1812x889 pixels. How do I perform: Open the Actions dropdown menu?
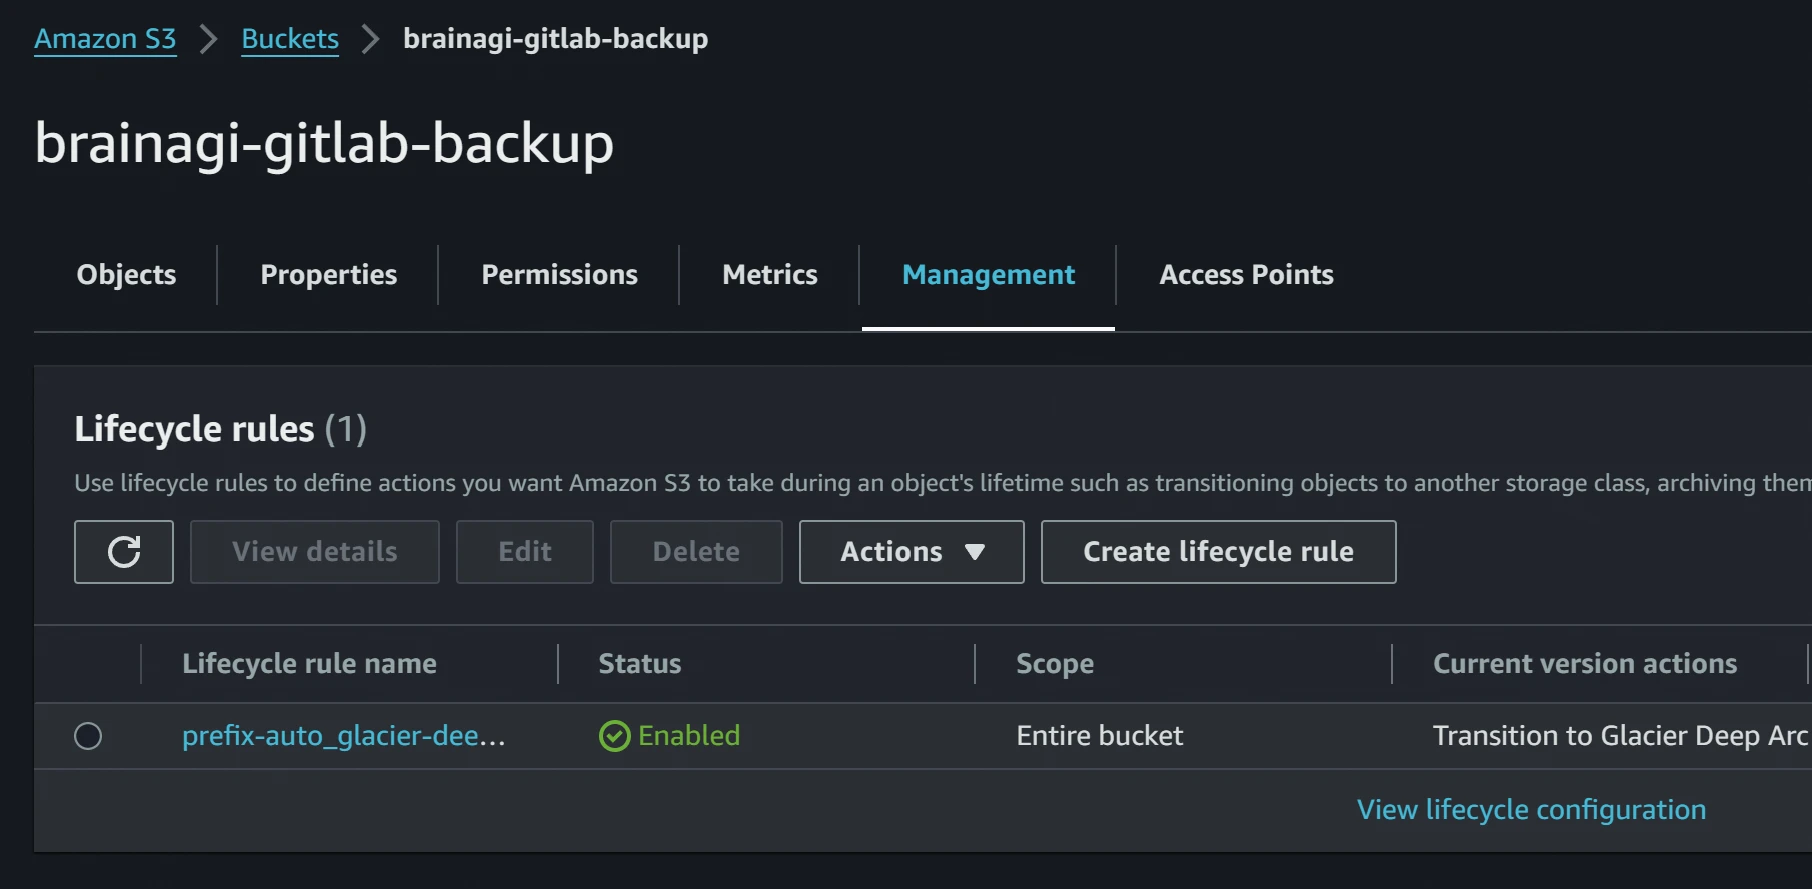[911, 552]
